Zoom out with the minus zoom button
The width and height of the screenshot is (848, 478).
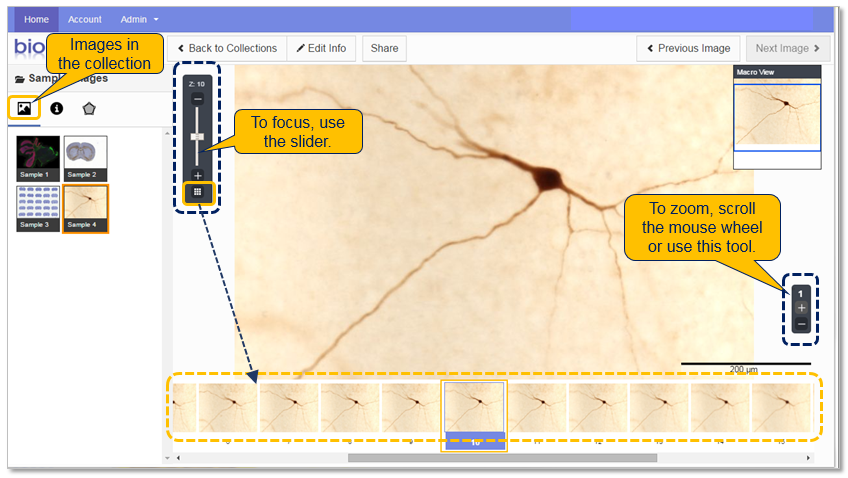tap(801, 324)
